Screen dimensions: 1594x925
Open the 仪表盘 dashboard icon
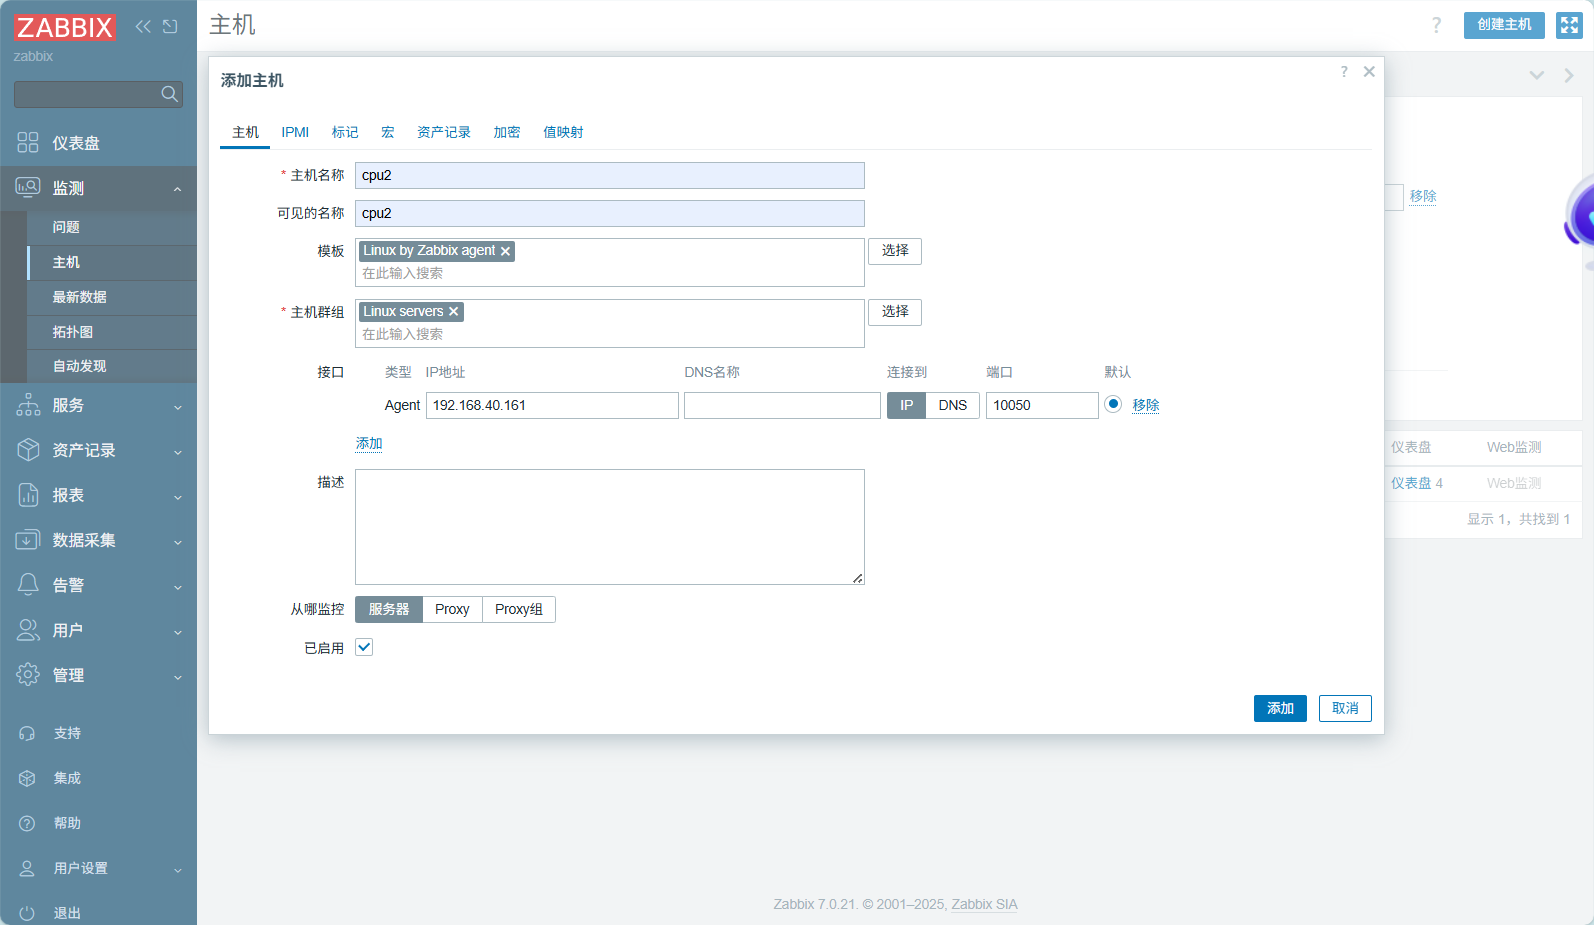28,143
